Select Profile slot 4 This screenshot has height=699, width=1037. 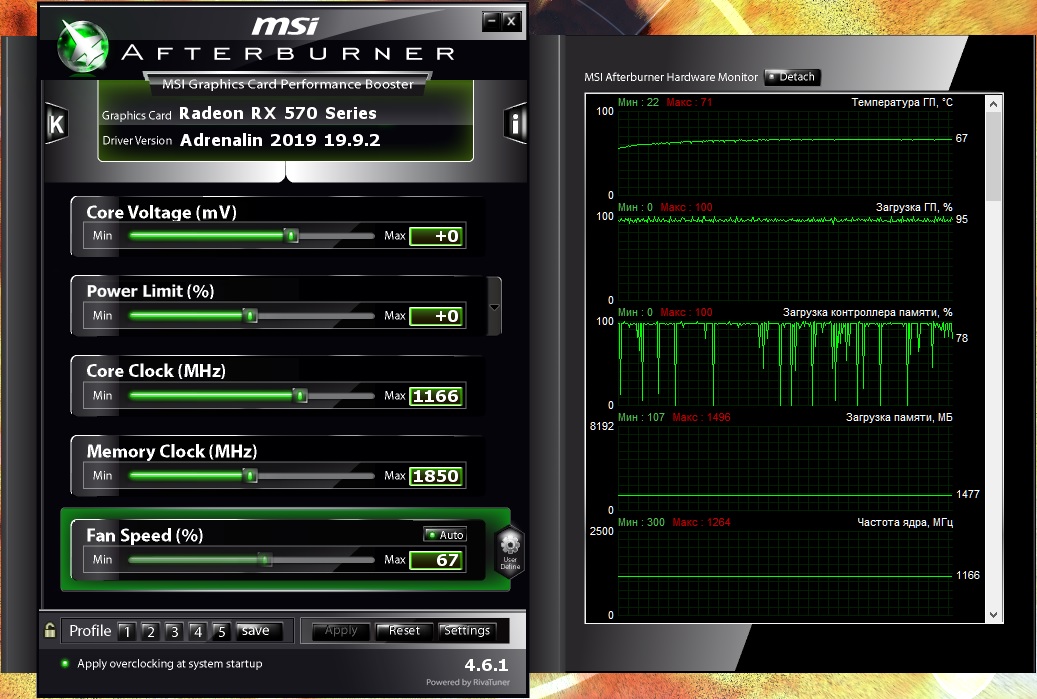click(x=198, y=632)
